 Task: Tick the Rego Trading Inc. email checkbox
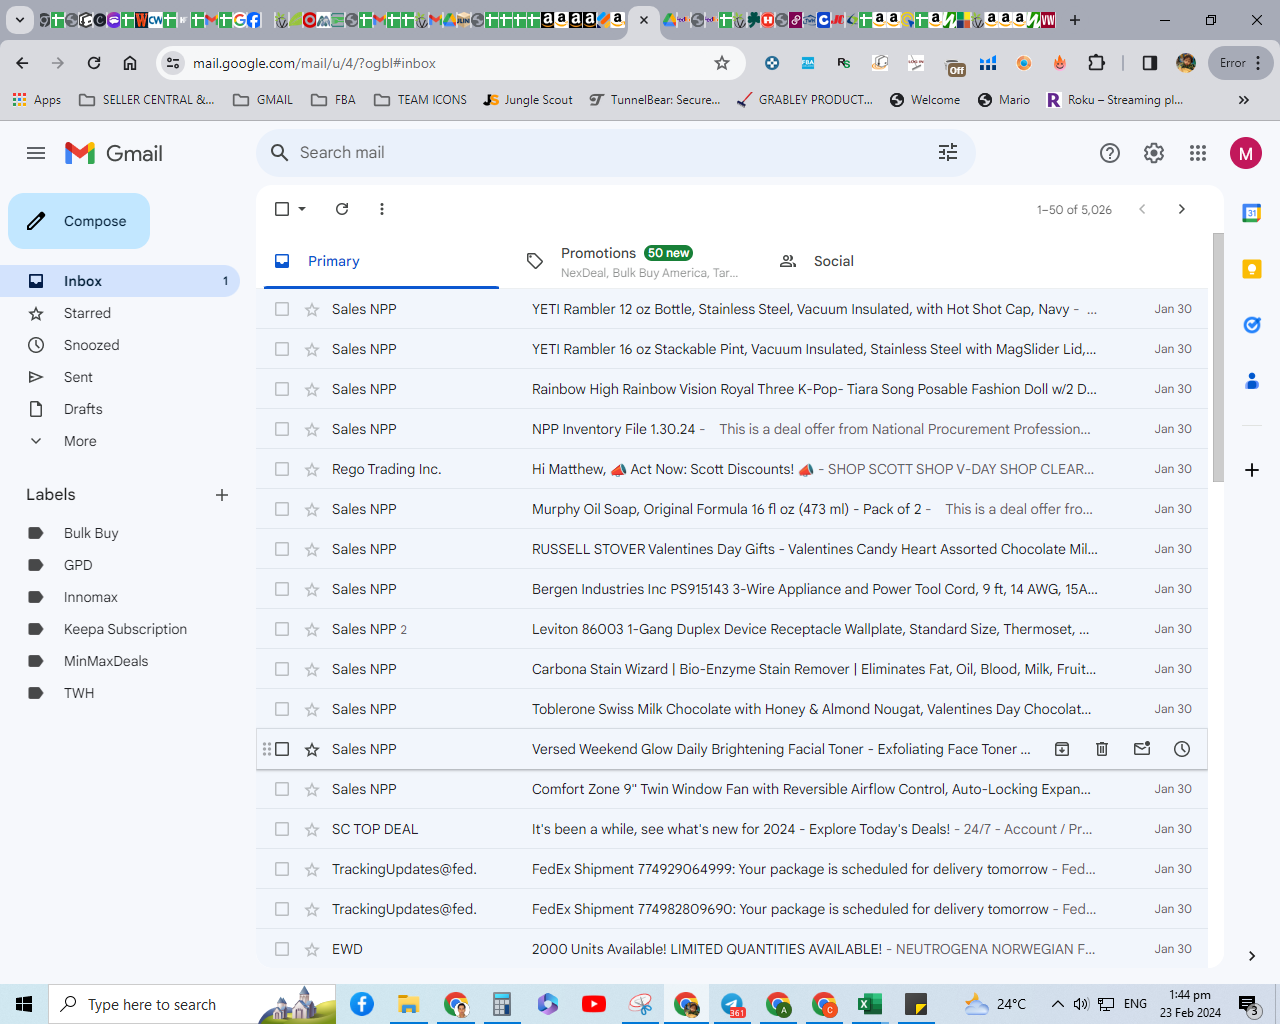point(282,469)
